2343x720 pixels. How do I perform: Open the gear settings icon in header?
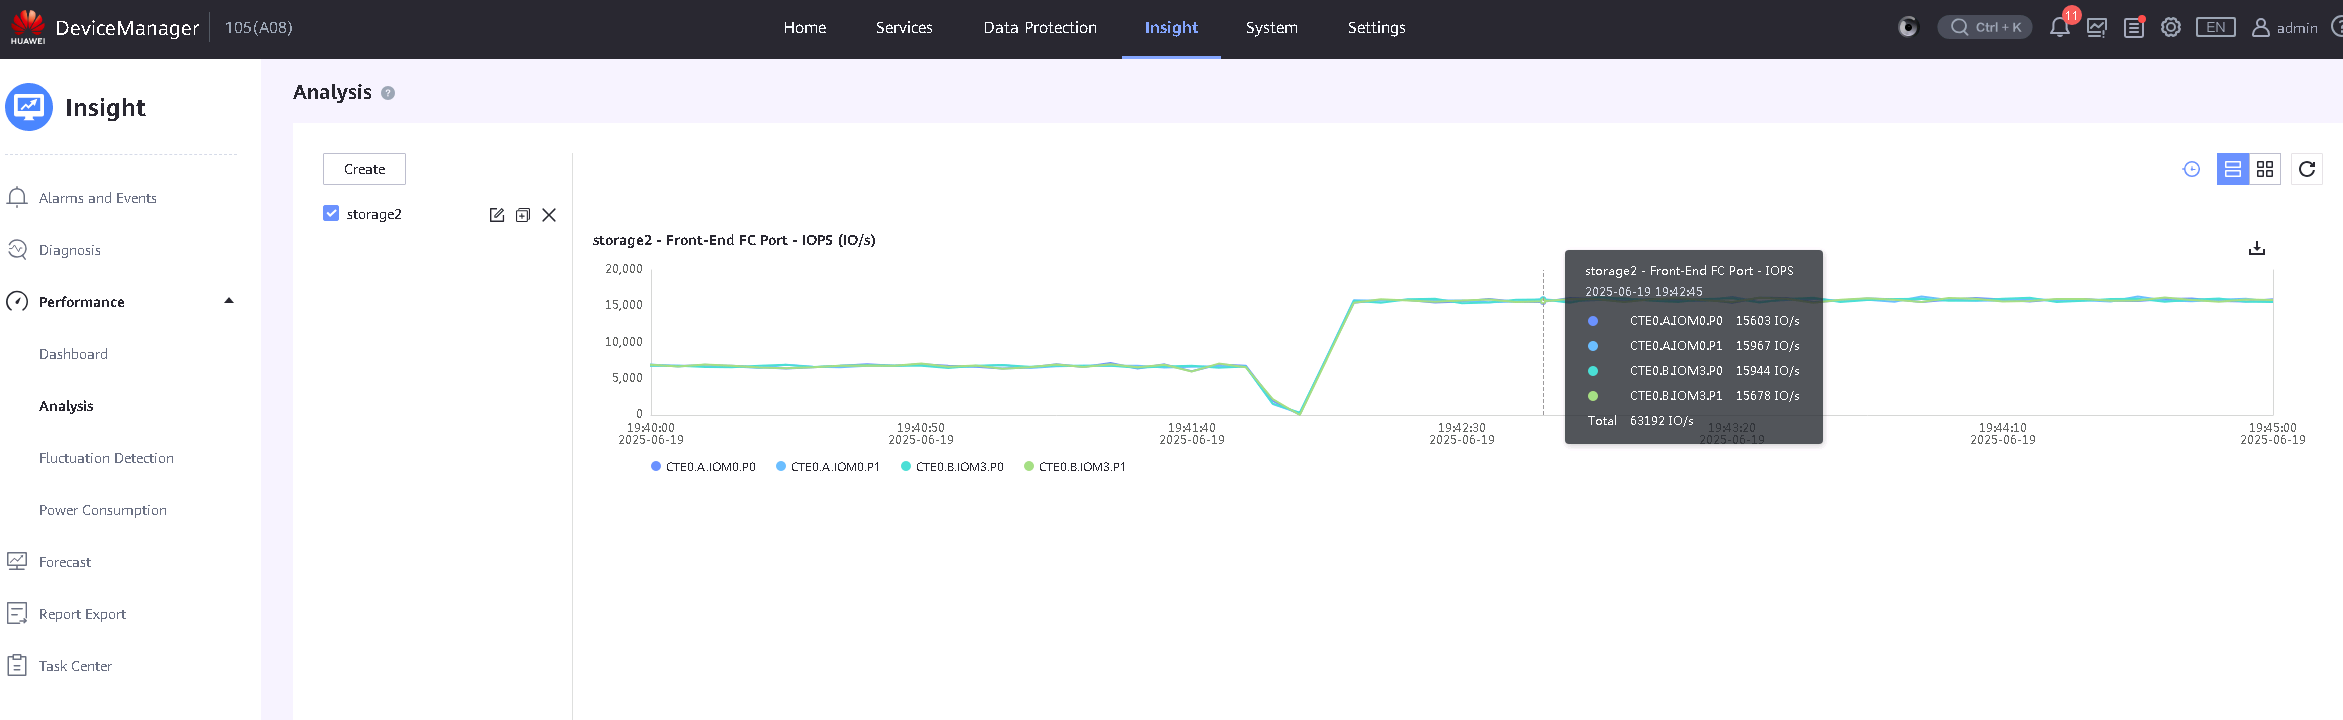point(2171,27)
